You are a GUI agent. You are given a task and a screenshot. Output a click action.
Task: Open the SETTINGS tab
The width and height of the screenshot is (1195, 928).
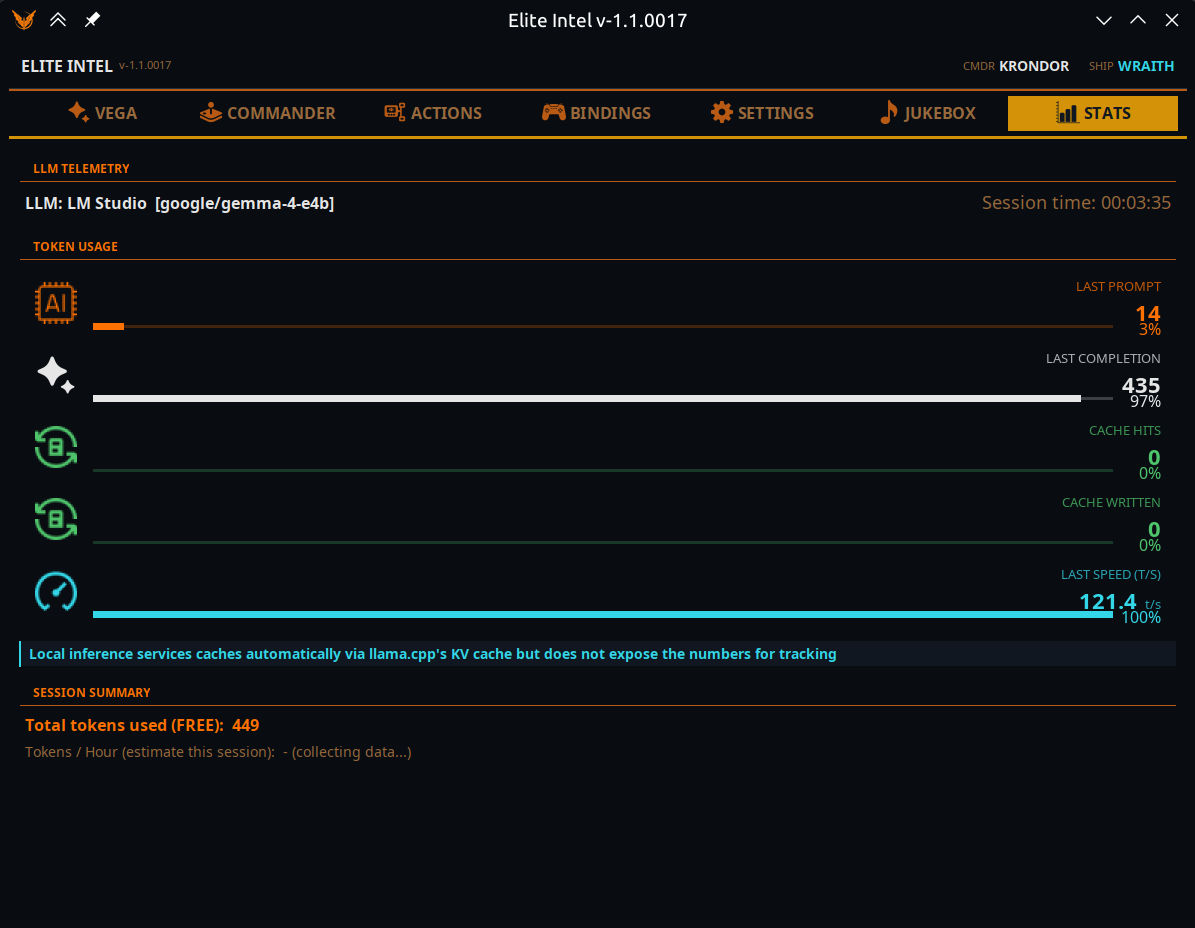[762, 113]
